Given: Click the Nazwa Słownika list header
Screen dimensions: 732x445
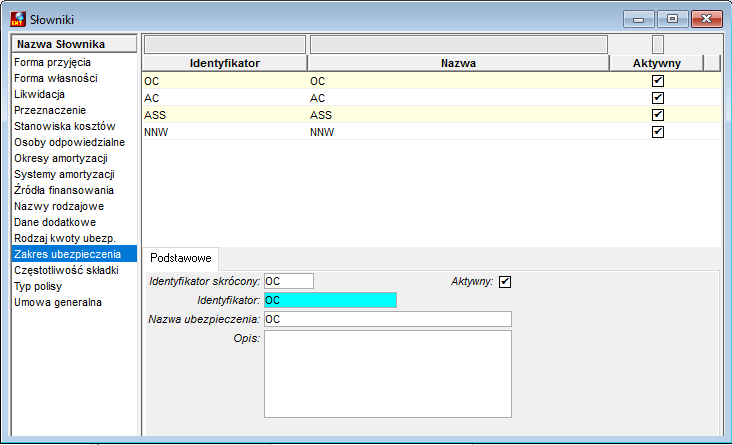Looking at the screenshot, I should [x=74, y=44].
